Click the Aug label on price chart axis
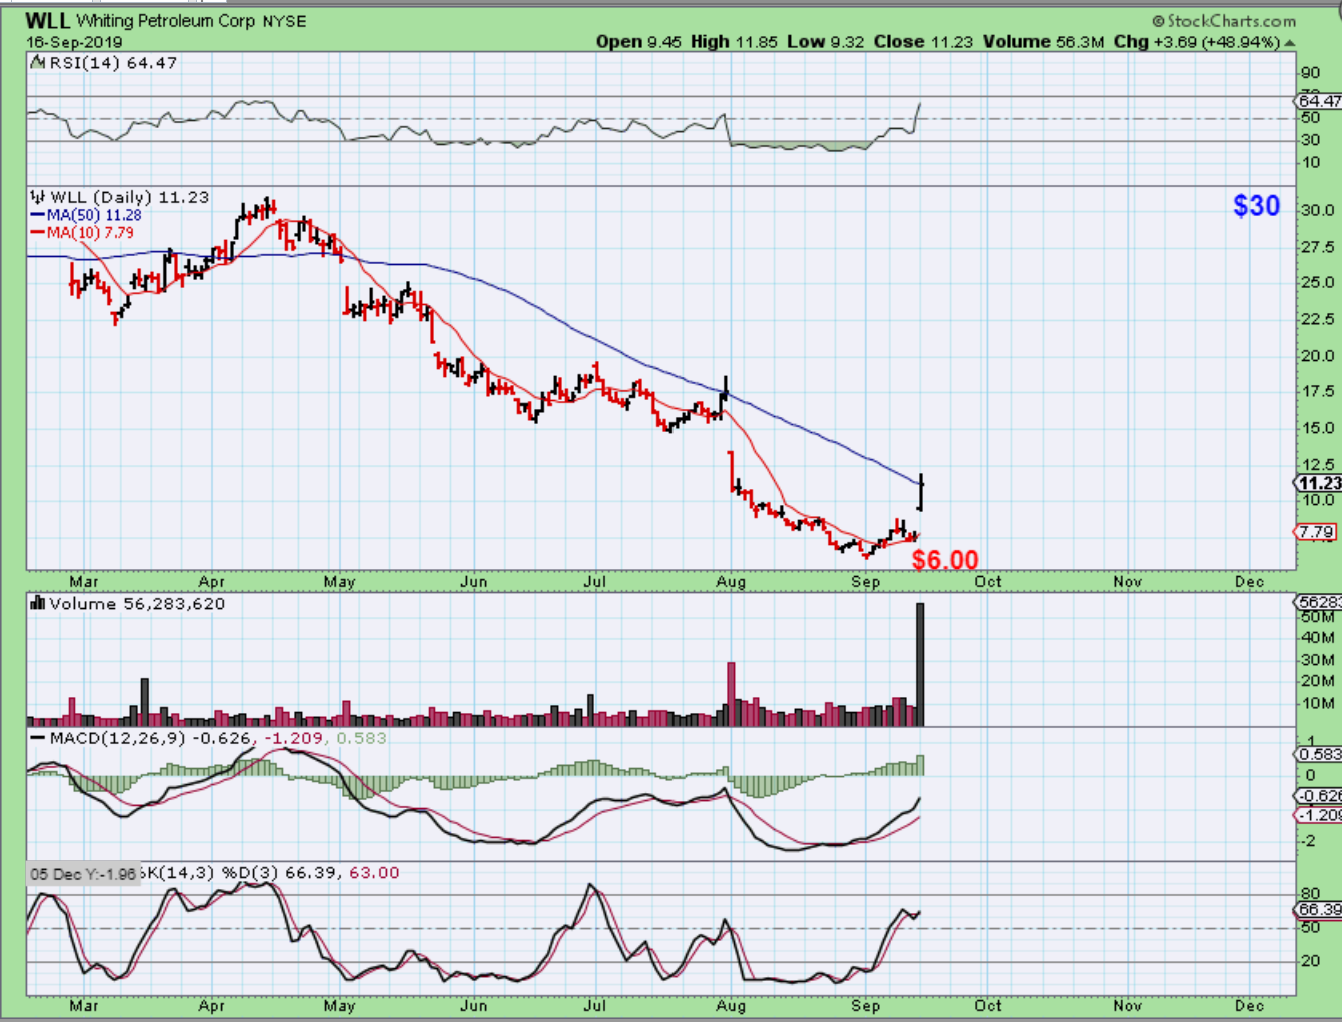 click(731, 581)
